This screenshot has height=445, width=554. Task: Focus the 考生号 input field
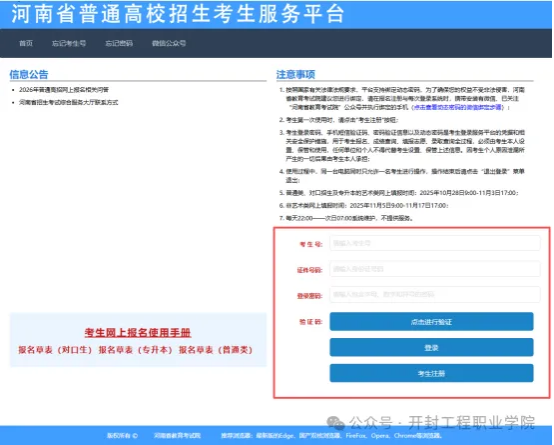pyautogui.click(x=435, y=243)
